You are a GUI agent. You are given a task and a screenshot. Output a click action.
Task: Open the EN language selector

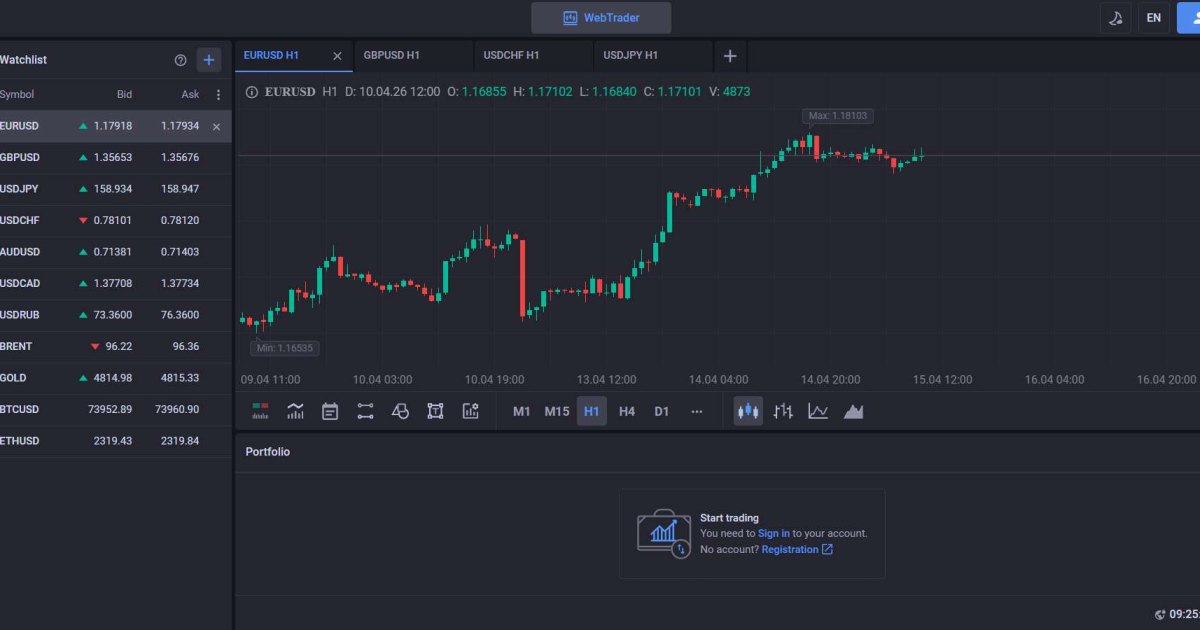tap(1154, 18)
